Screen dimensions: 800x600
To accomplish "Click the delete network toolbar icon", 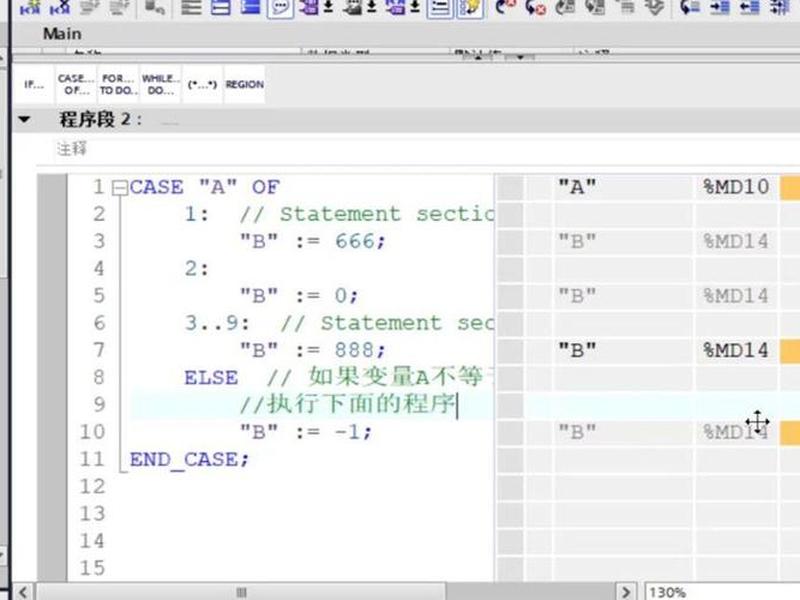I will 60,8.
